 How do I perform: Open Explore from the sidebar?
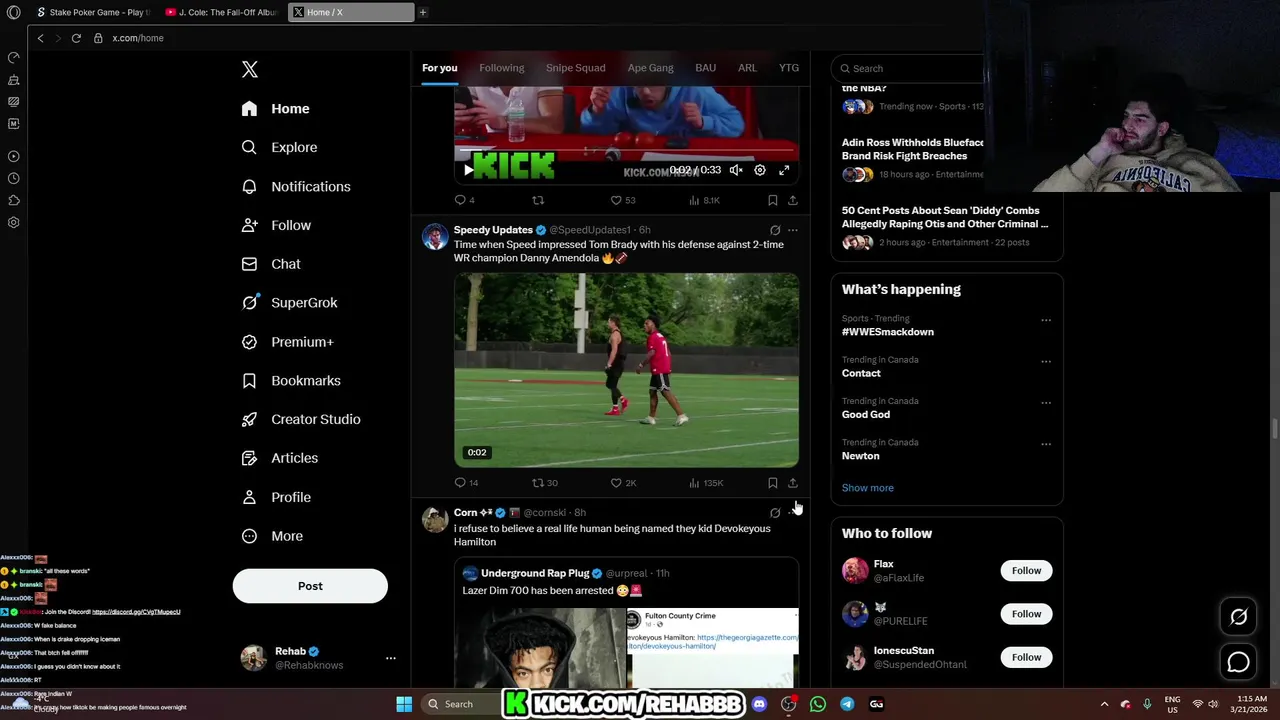(280, 147)
